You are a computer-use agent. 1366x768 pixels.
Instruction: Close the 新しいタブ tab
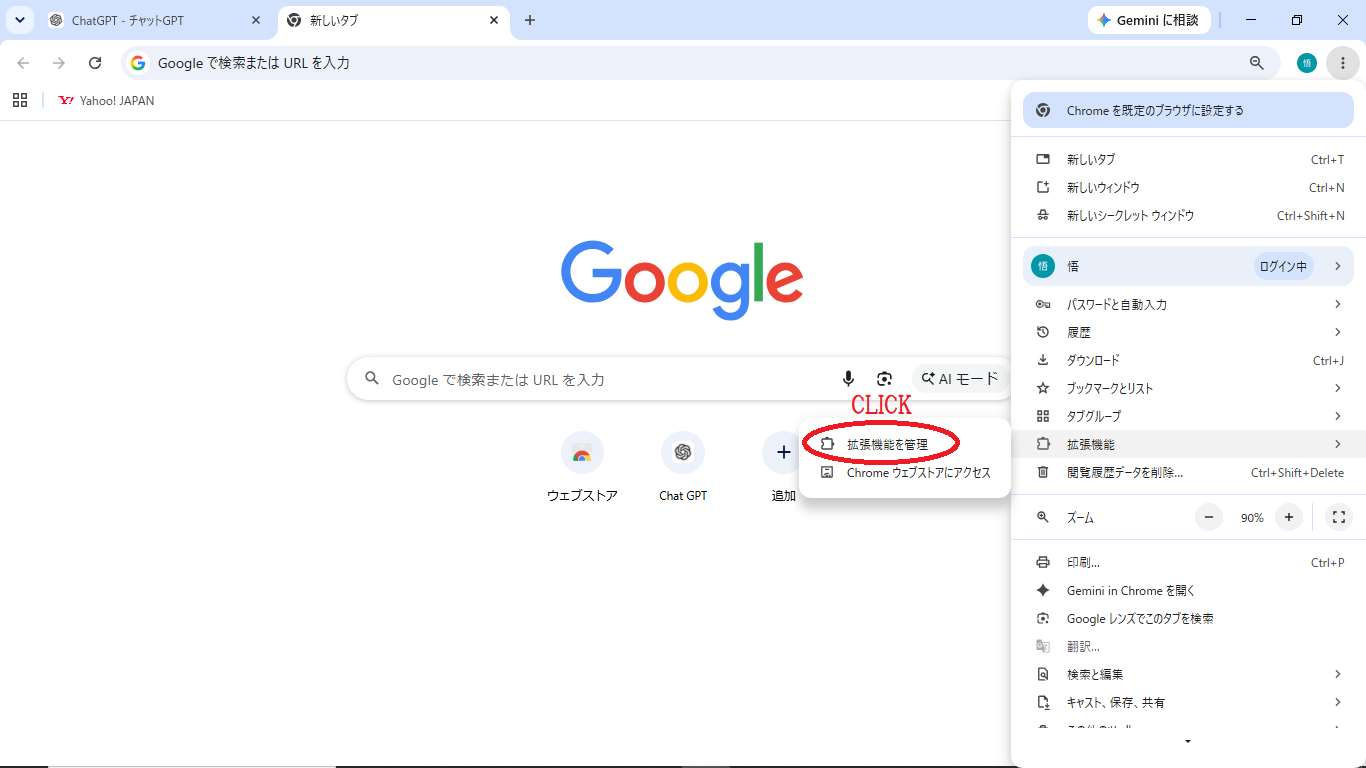pyautogui.click(x=494, y=20)
